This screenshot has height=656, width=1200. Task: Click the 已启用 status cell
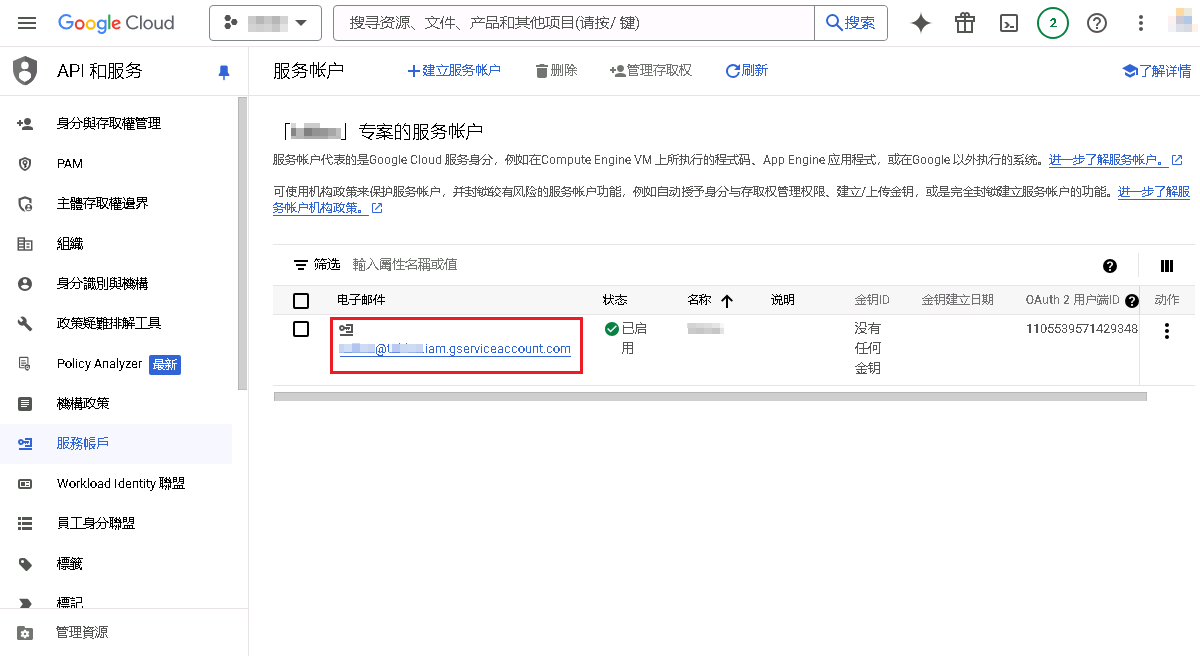pyautogui.click(x=626, y=338)
